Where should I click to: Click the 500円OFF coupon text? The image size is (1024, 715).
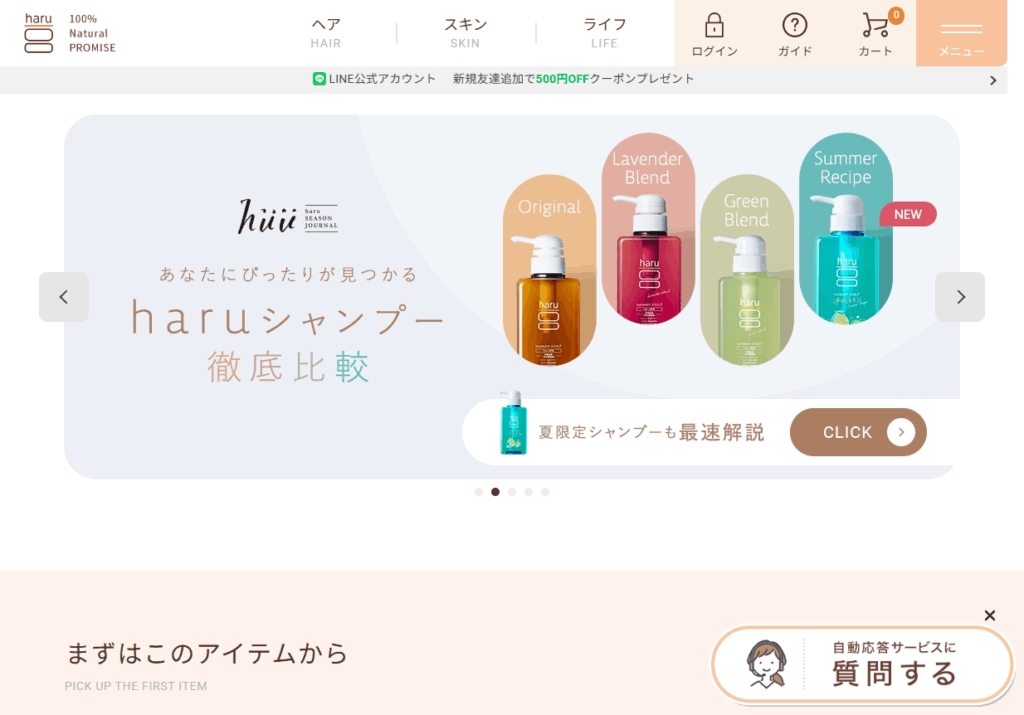pos(562,79)
